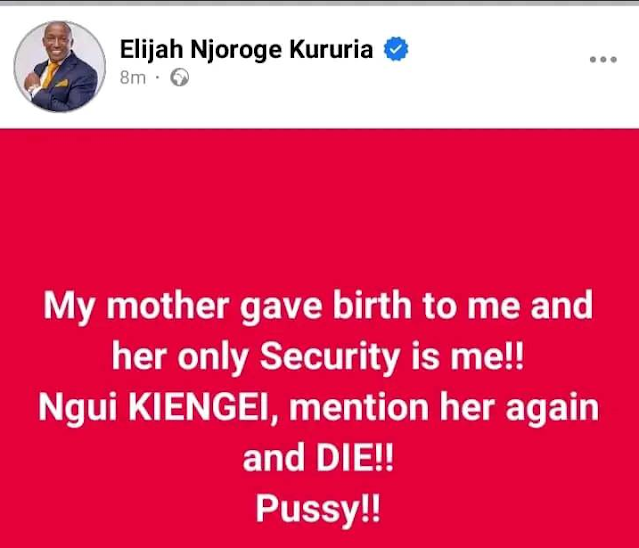Click the last line "Pussy!!"
Viewport: 639px width, 548px height.
pos(318,509)
